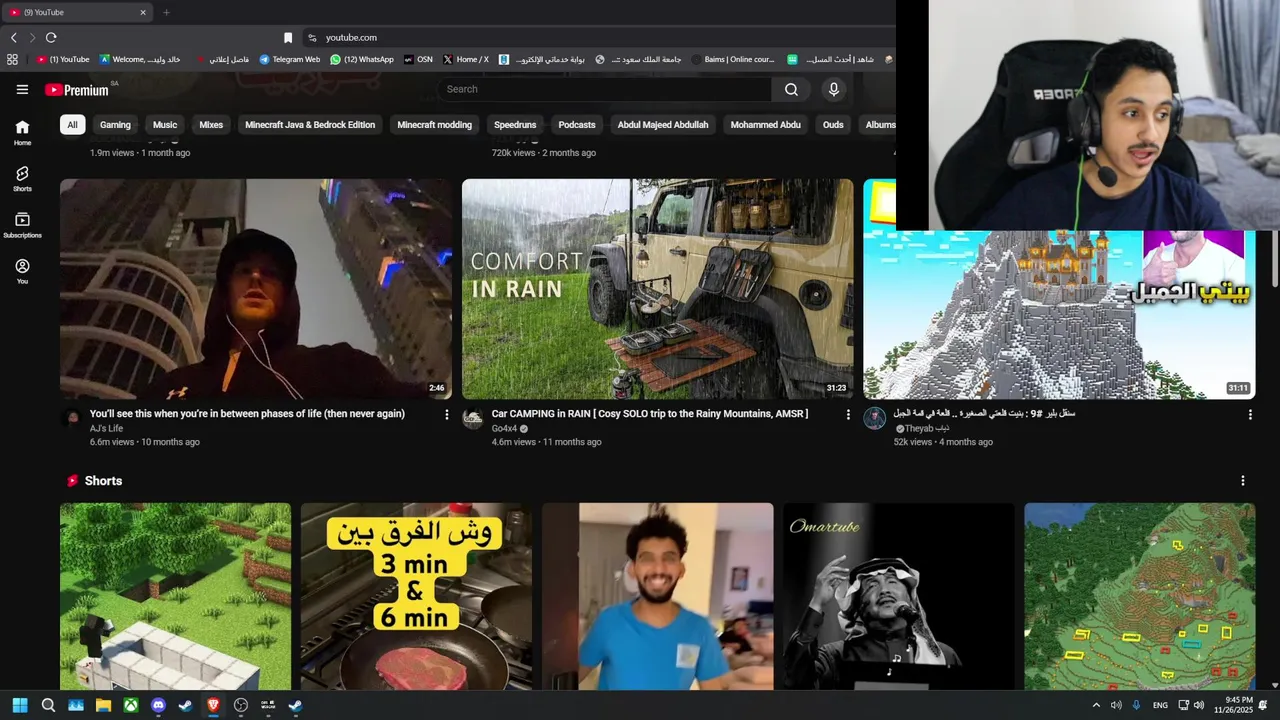Screen dimensions: 1280x720
Task: Open Discord from the taskbar
Action: pyautogui.click(x=158, y=705)
